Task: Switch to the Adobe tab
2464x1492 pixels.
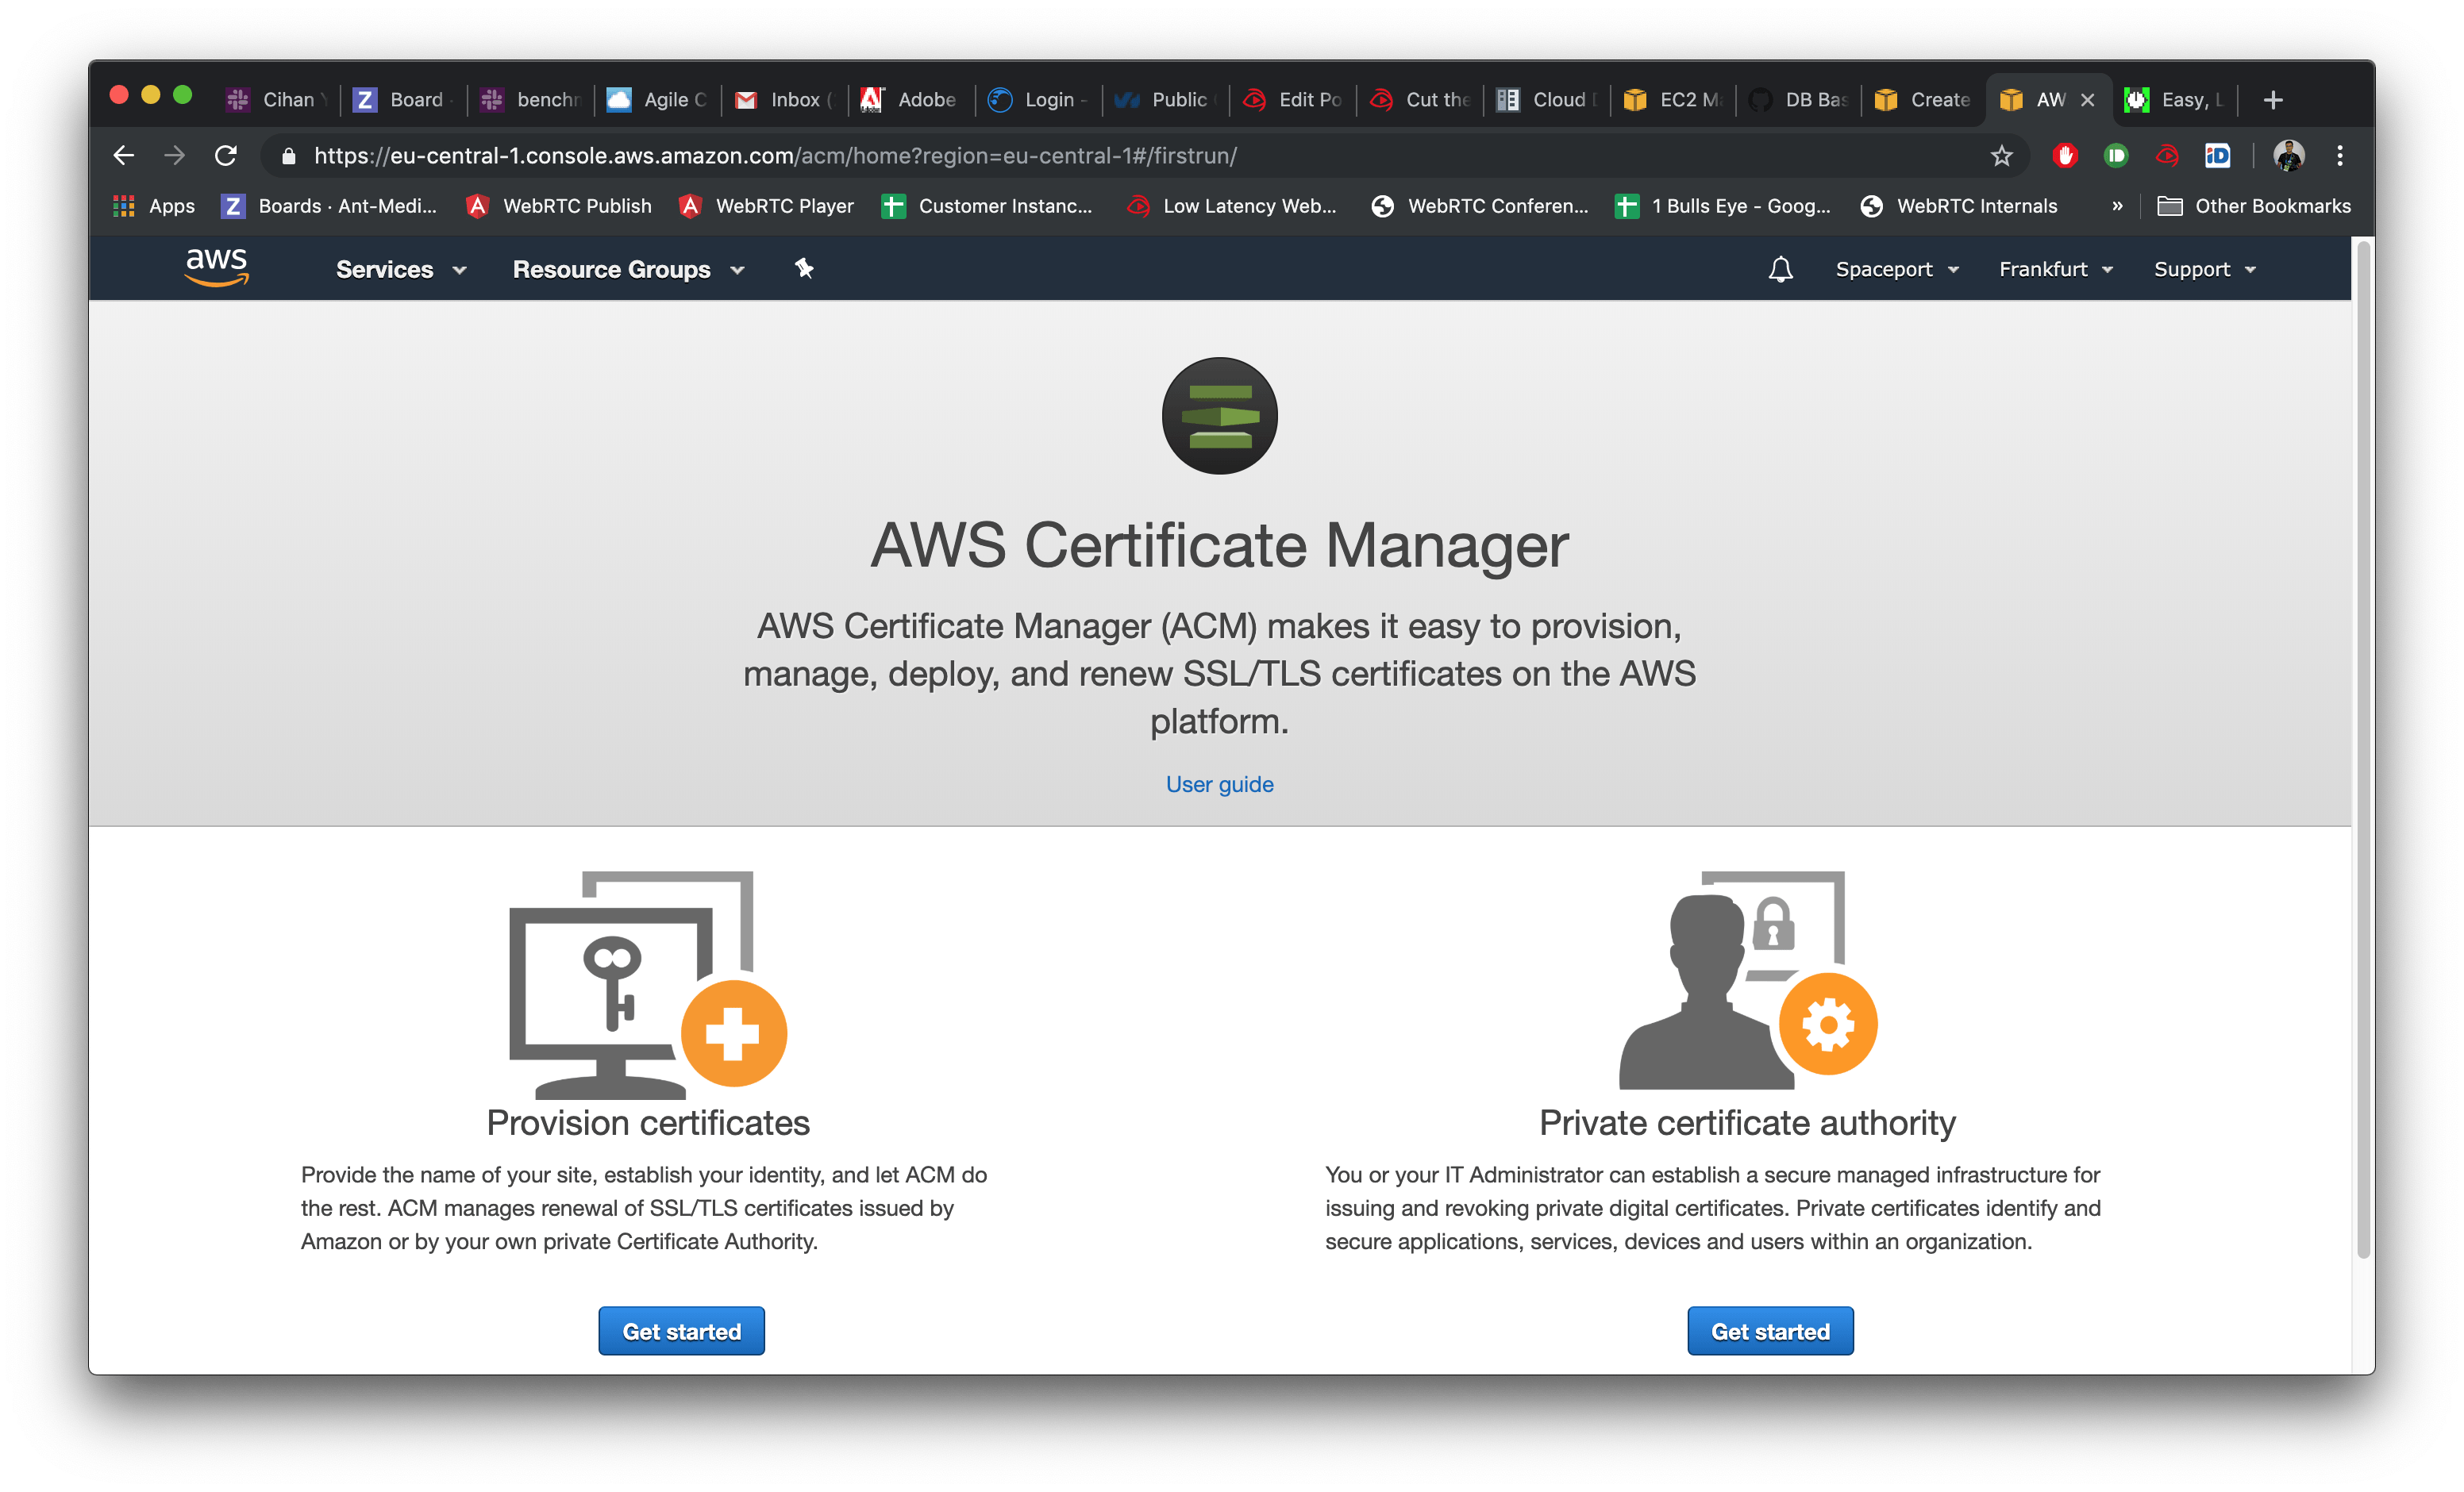Action: coord(912,100)
